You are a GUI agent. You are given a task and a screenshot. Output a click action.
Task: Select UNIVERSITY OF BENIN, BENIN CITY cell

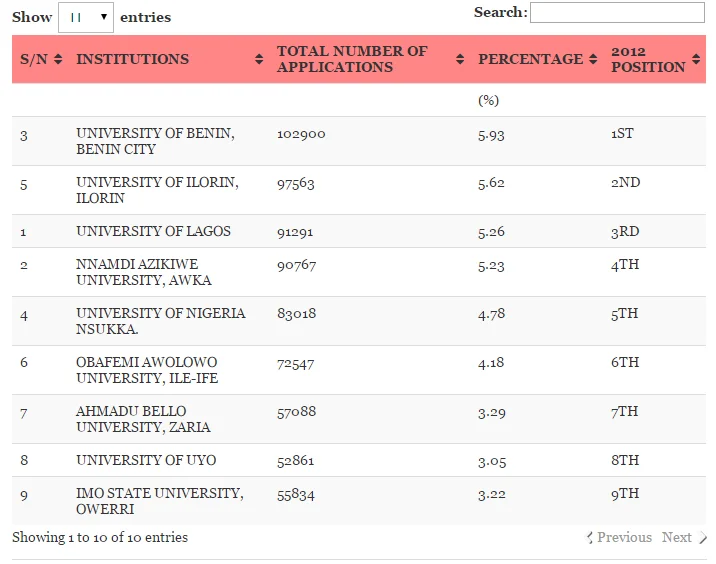pos(155,141)
